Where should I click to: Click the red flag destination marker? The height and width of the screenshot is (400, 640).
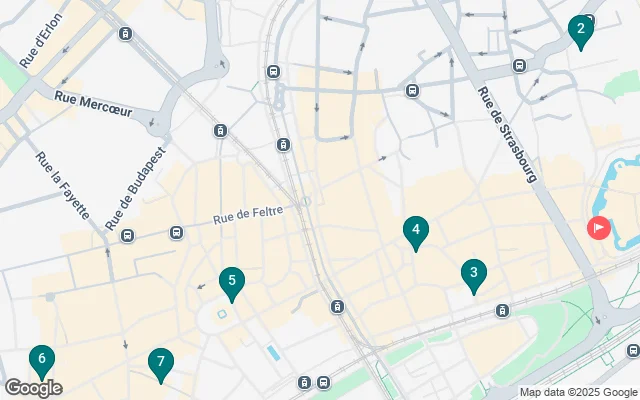[599, 228]
